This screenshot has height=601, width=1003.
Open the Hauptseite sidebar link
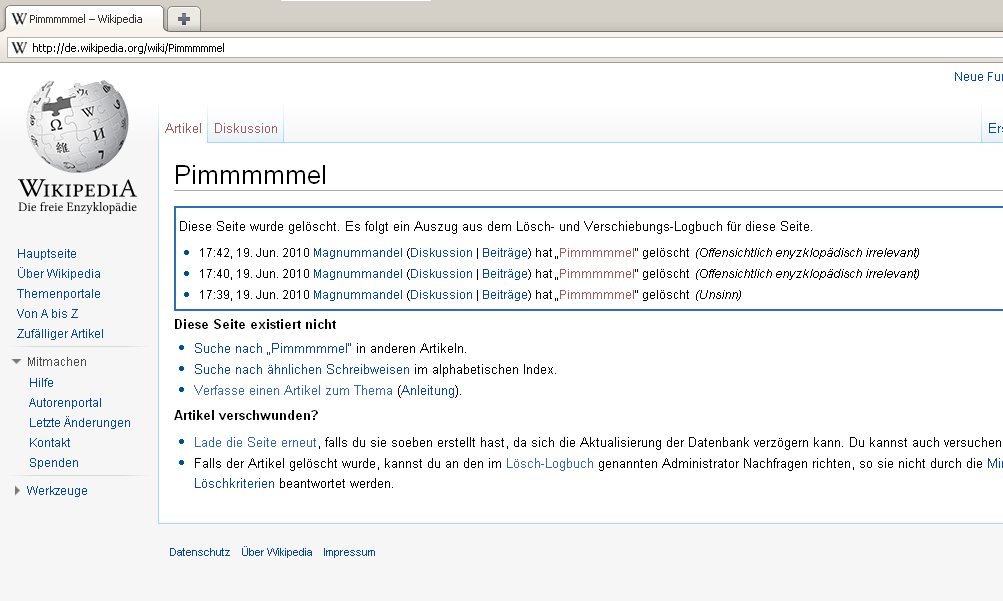pyautogui.click(x=47, y=254)
